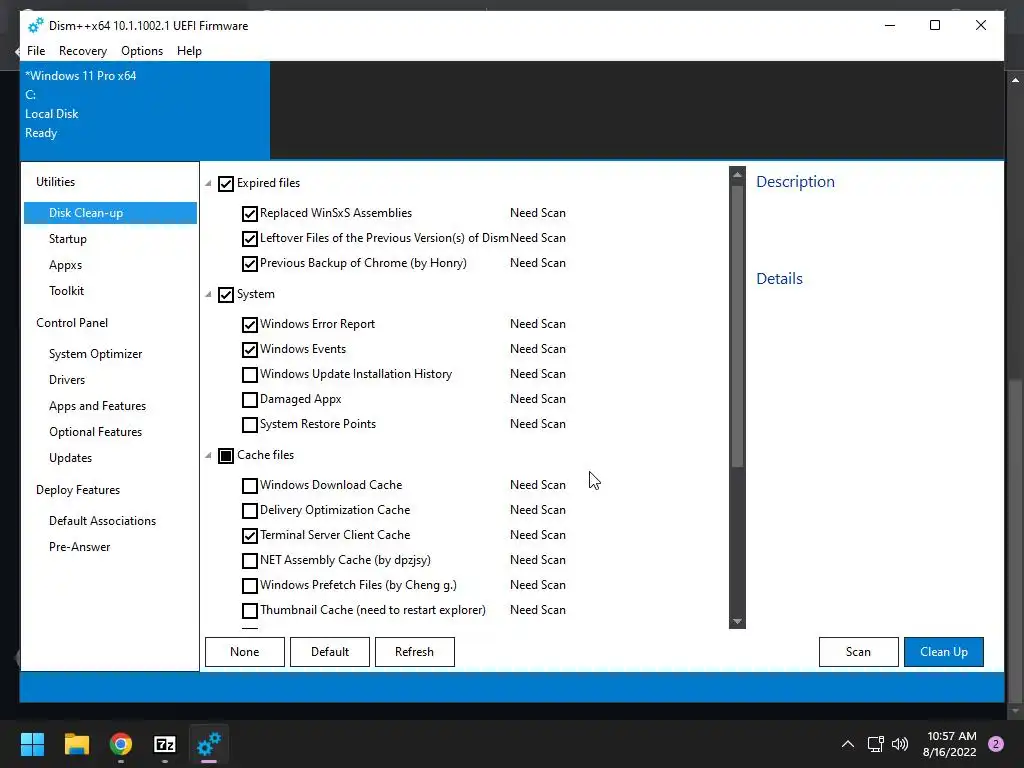1024x768 pixels.
Task: Click the taskbar clock showing 10:57 AM
Action: tap(950, 744)
